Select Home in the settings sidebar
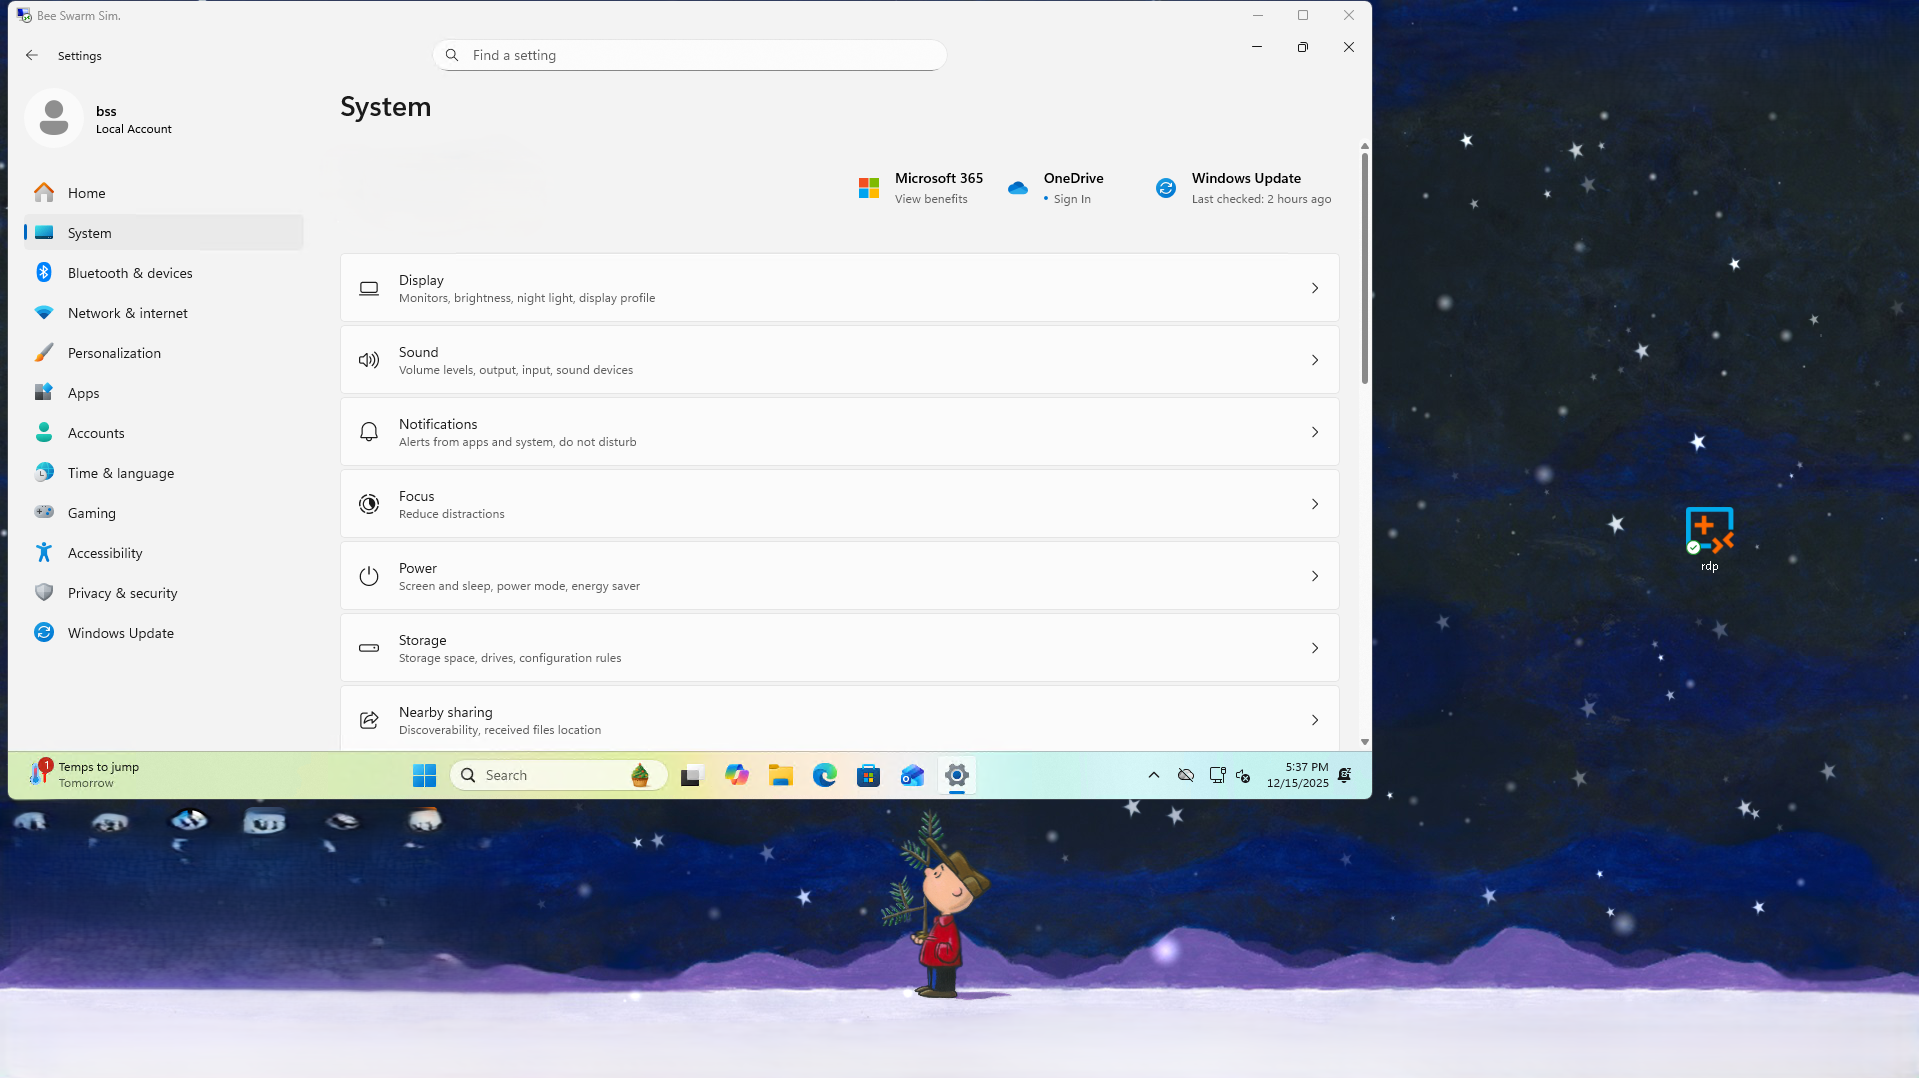1919x1078 pixels. point(87,192)
